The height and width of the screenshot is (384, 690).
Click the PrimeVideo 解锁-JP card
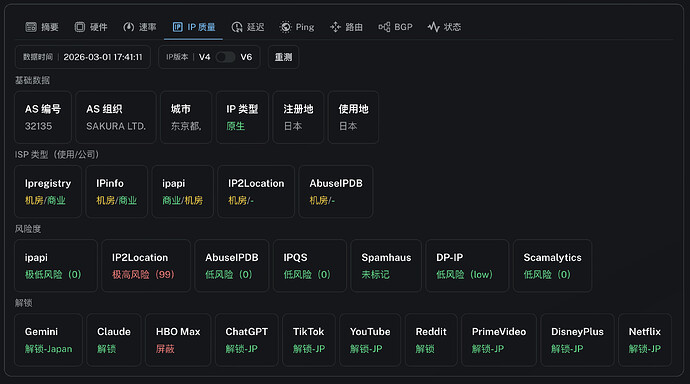pos(499,340)
